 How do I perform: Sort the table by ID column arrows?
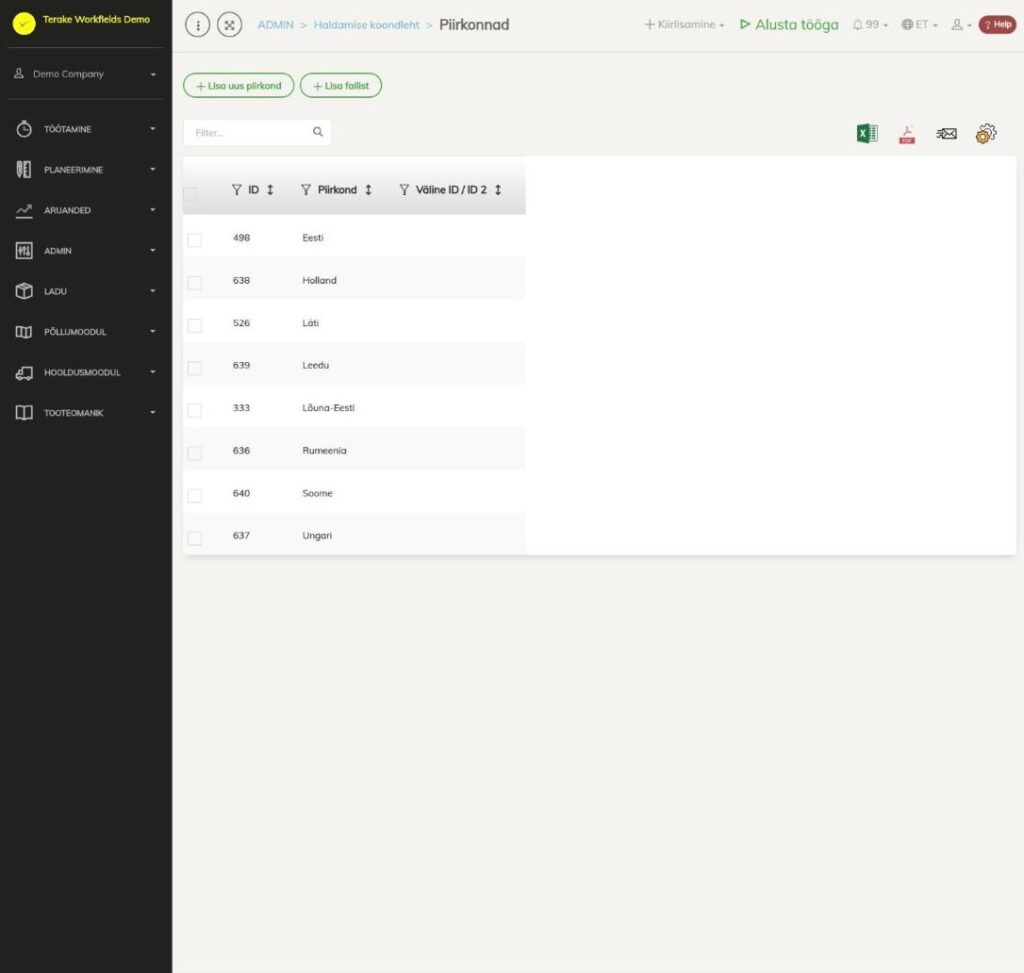(270, 190)
